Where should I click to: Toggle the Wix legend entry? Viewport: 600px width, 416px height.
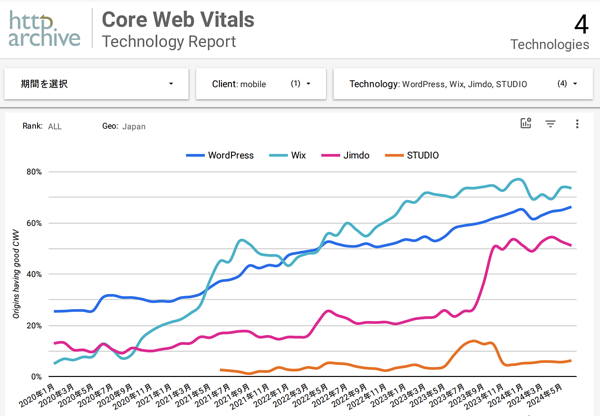tap(287, 155)
